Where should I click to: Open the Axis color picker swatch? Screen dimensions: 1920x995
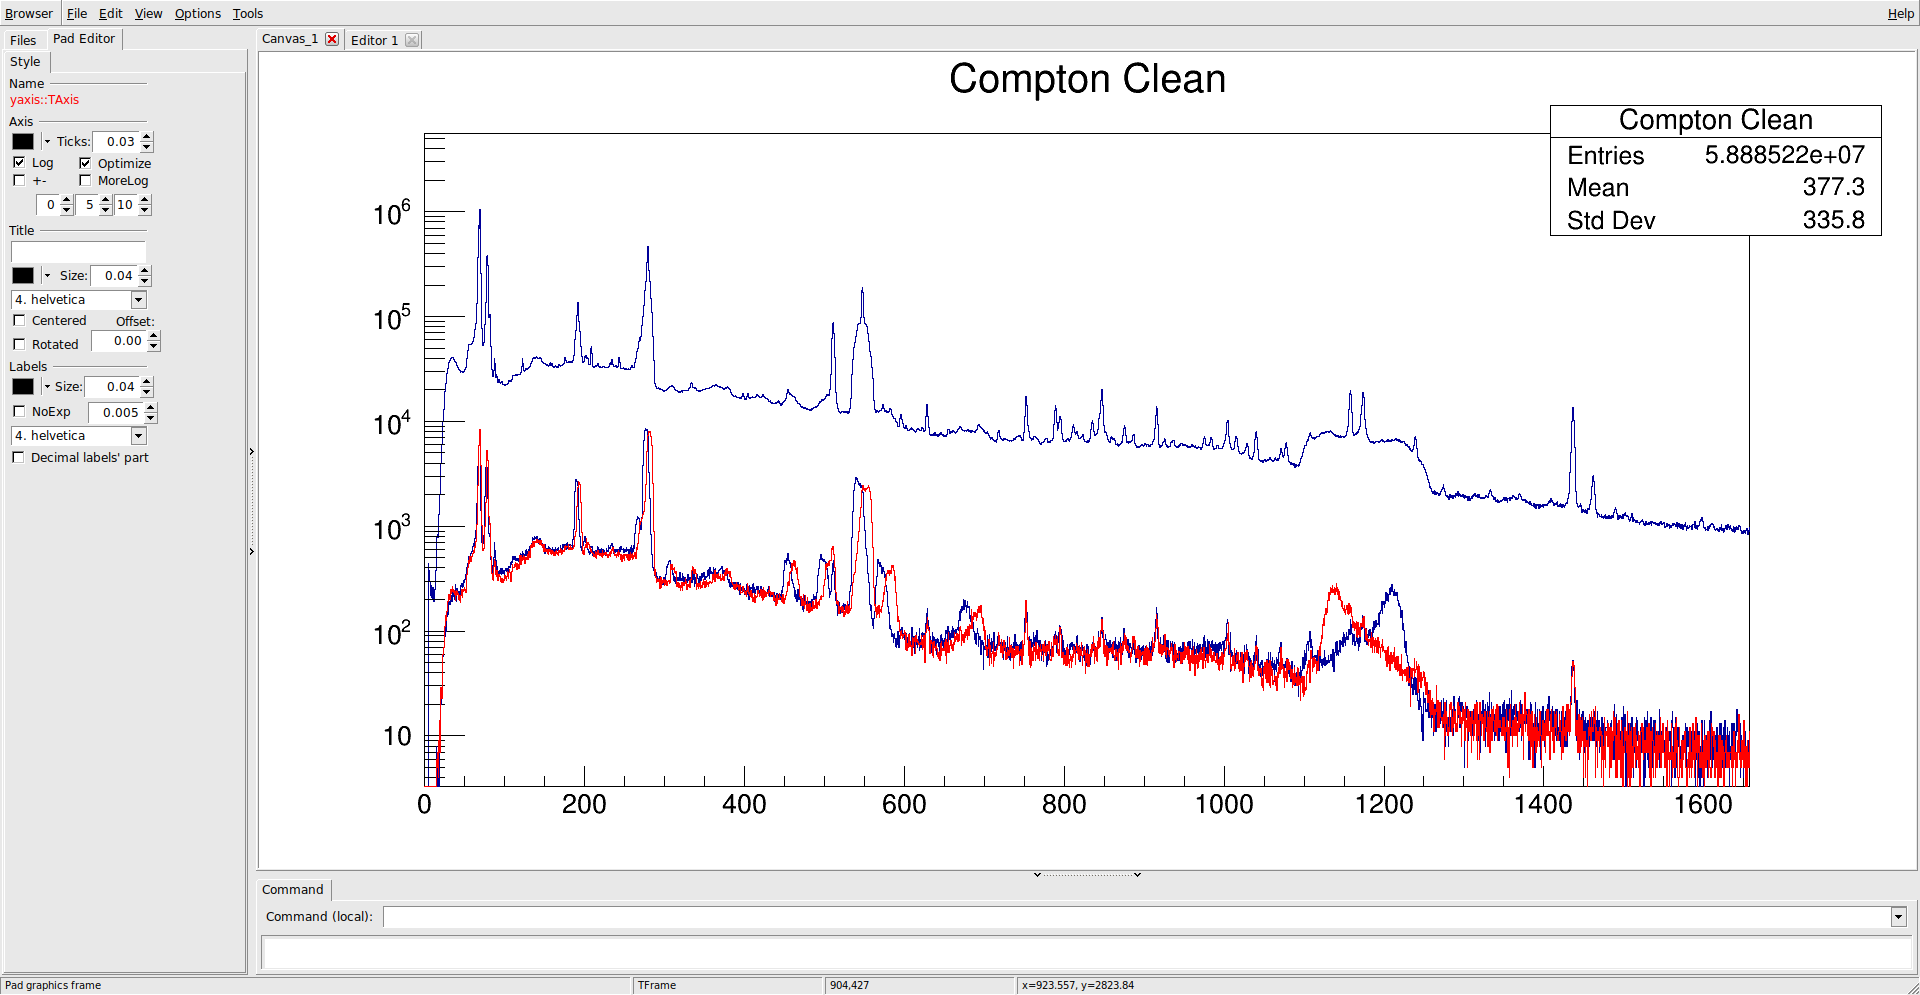[23, 142]
